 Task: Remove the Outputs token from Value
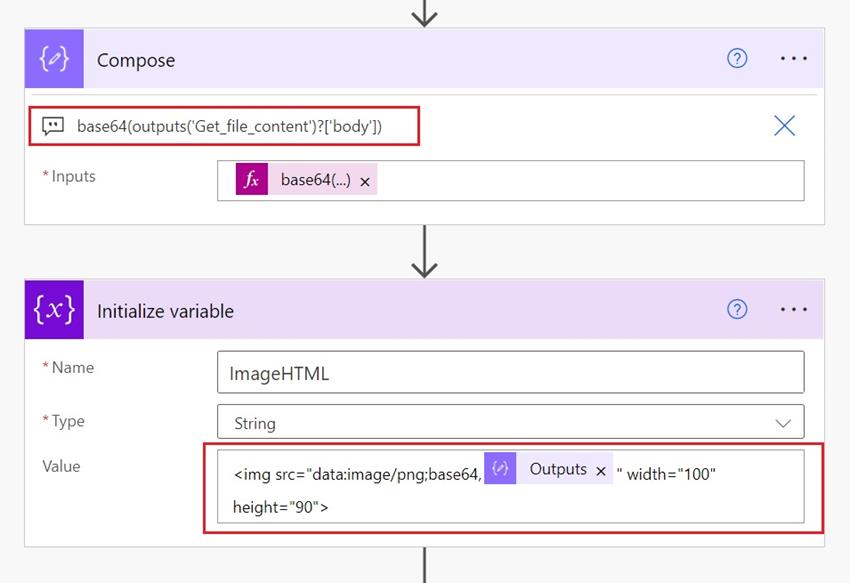[x=603, y=469]
